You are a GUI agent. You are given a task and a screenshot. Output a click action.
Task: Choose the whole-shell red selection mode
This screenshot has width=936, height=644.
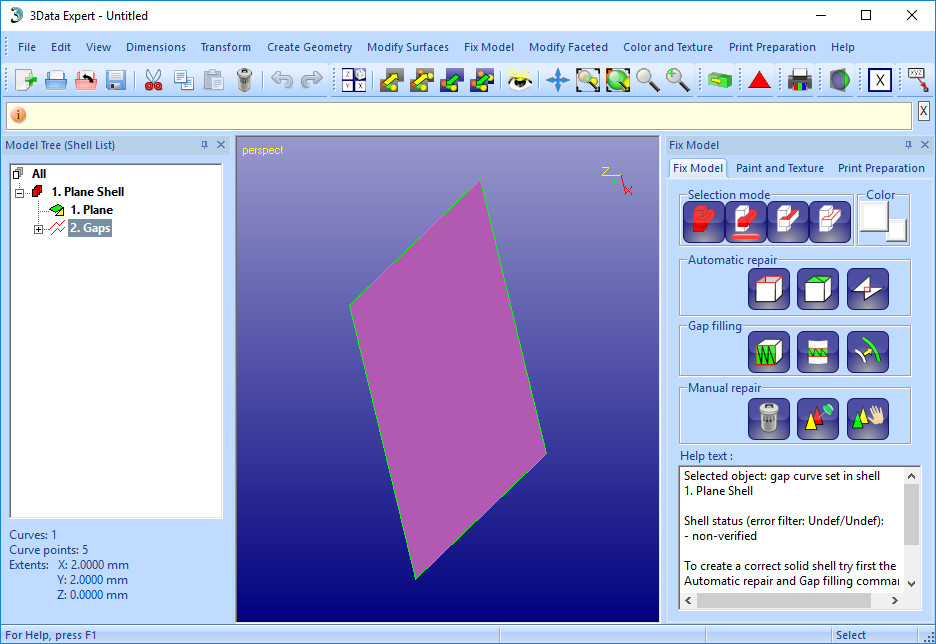coord(704,221)
